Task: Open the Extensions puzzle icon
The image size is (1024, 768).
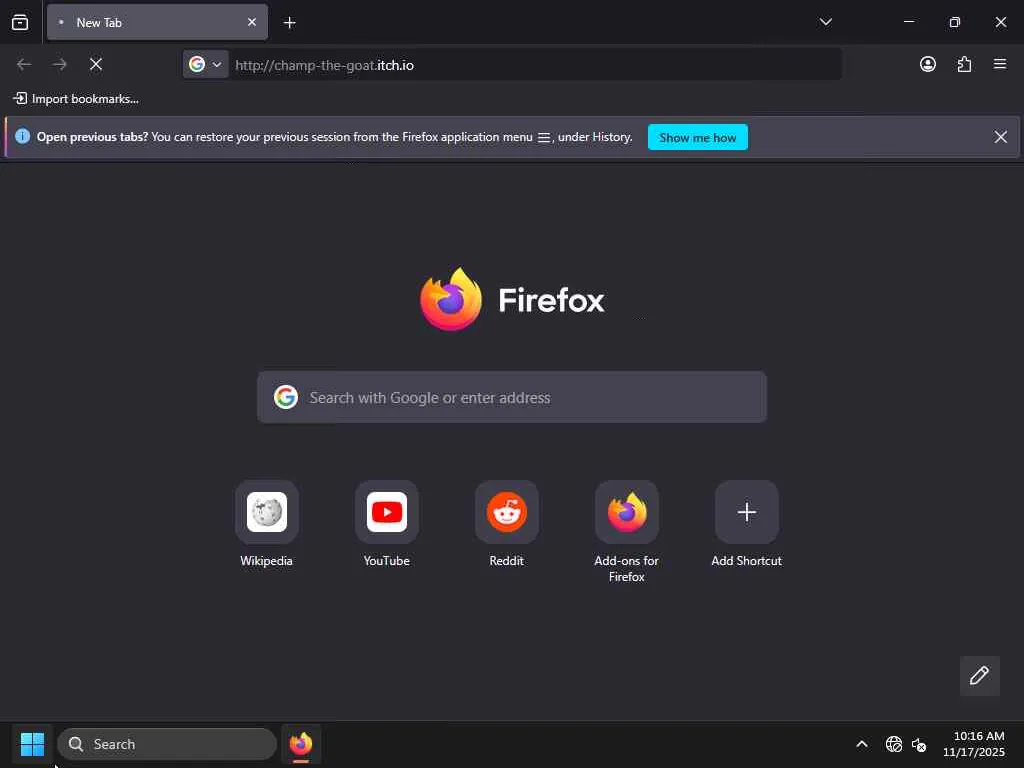Action: 964,64
